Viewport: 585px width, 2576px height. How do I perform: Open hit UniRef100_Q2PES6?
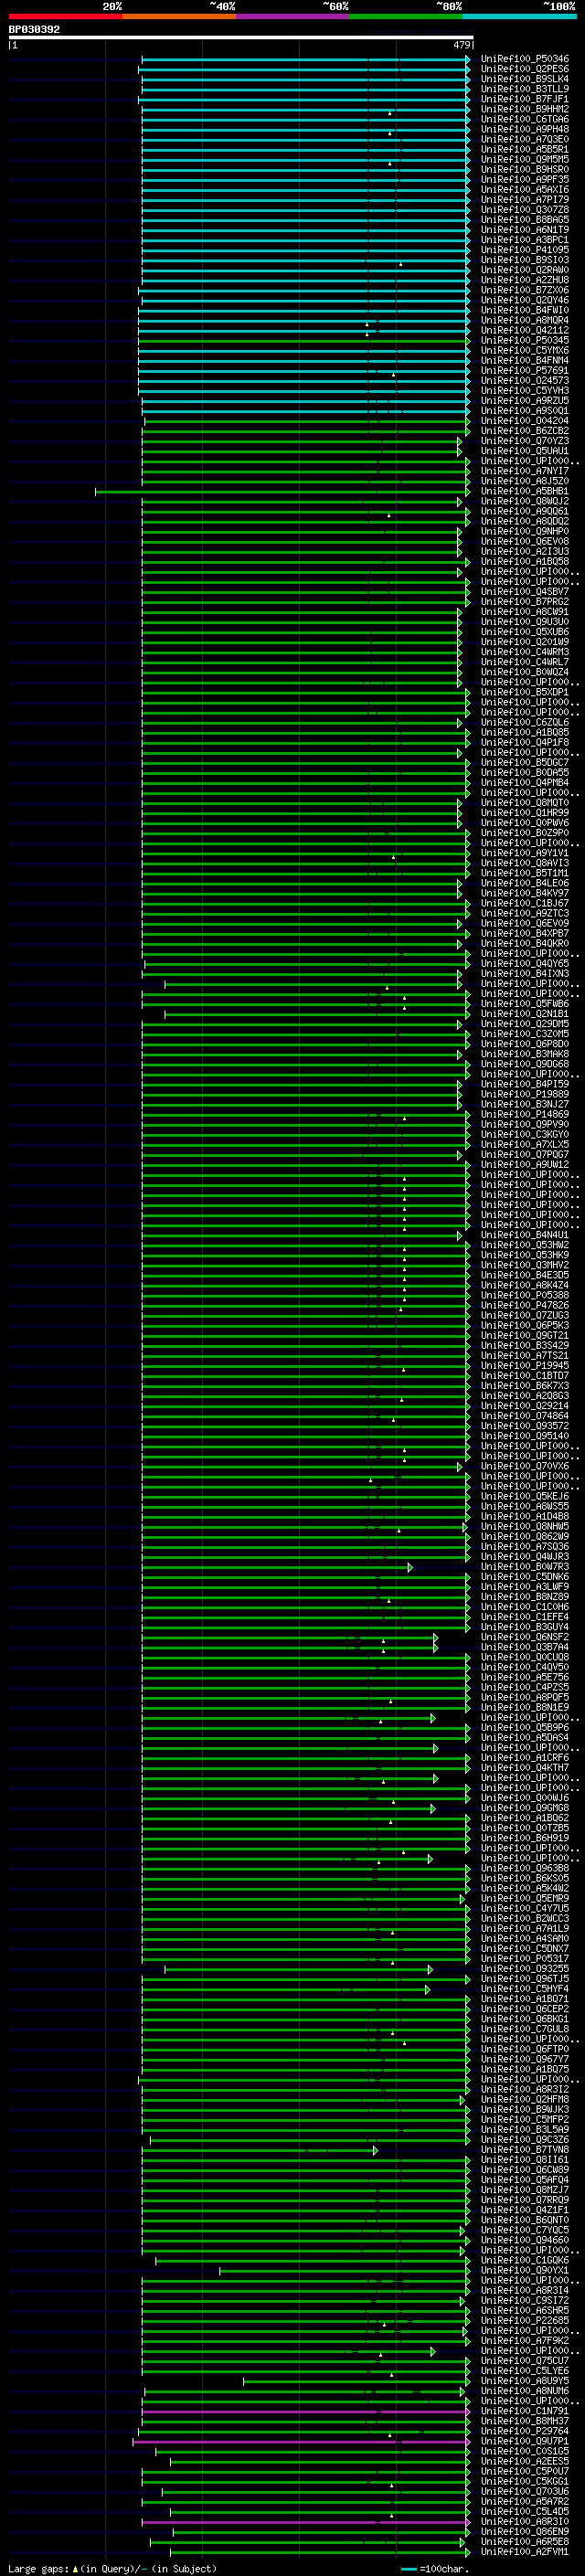point(525,69)
